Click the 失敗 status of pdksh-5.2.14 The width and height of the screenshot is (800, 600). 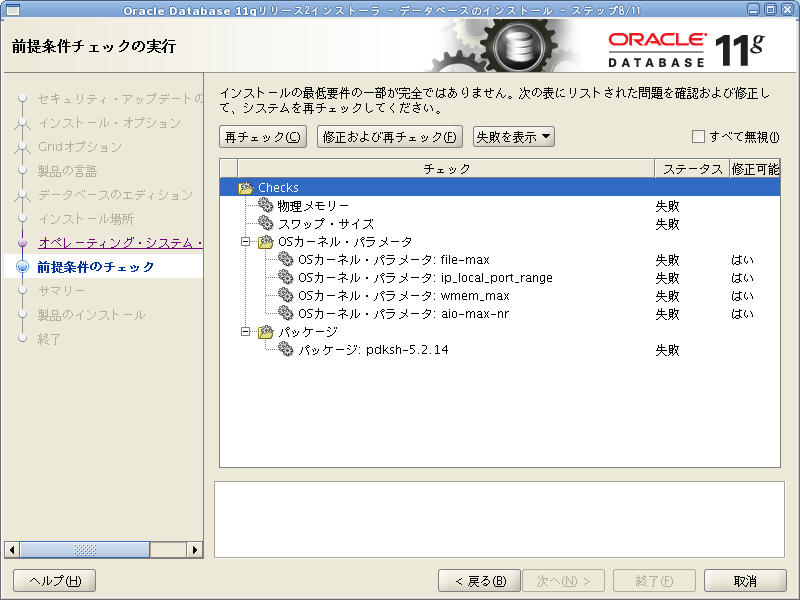pyautogui.click(x=667, y=350)
